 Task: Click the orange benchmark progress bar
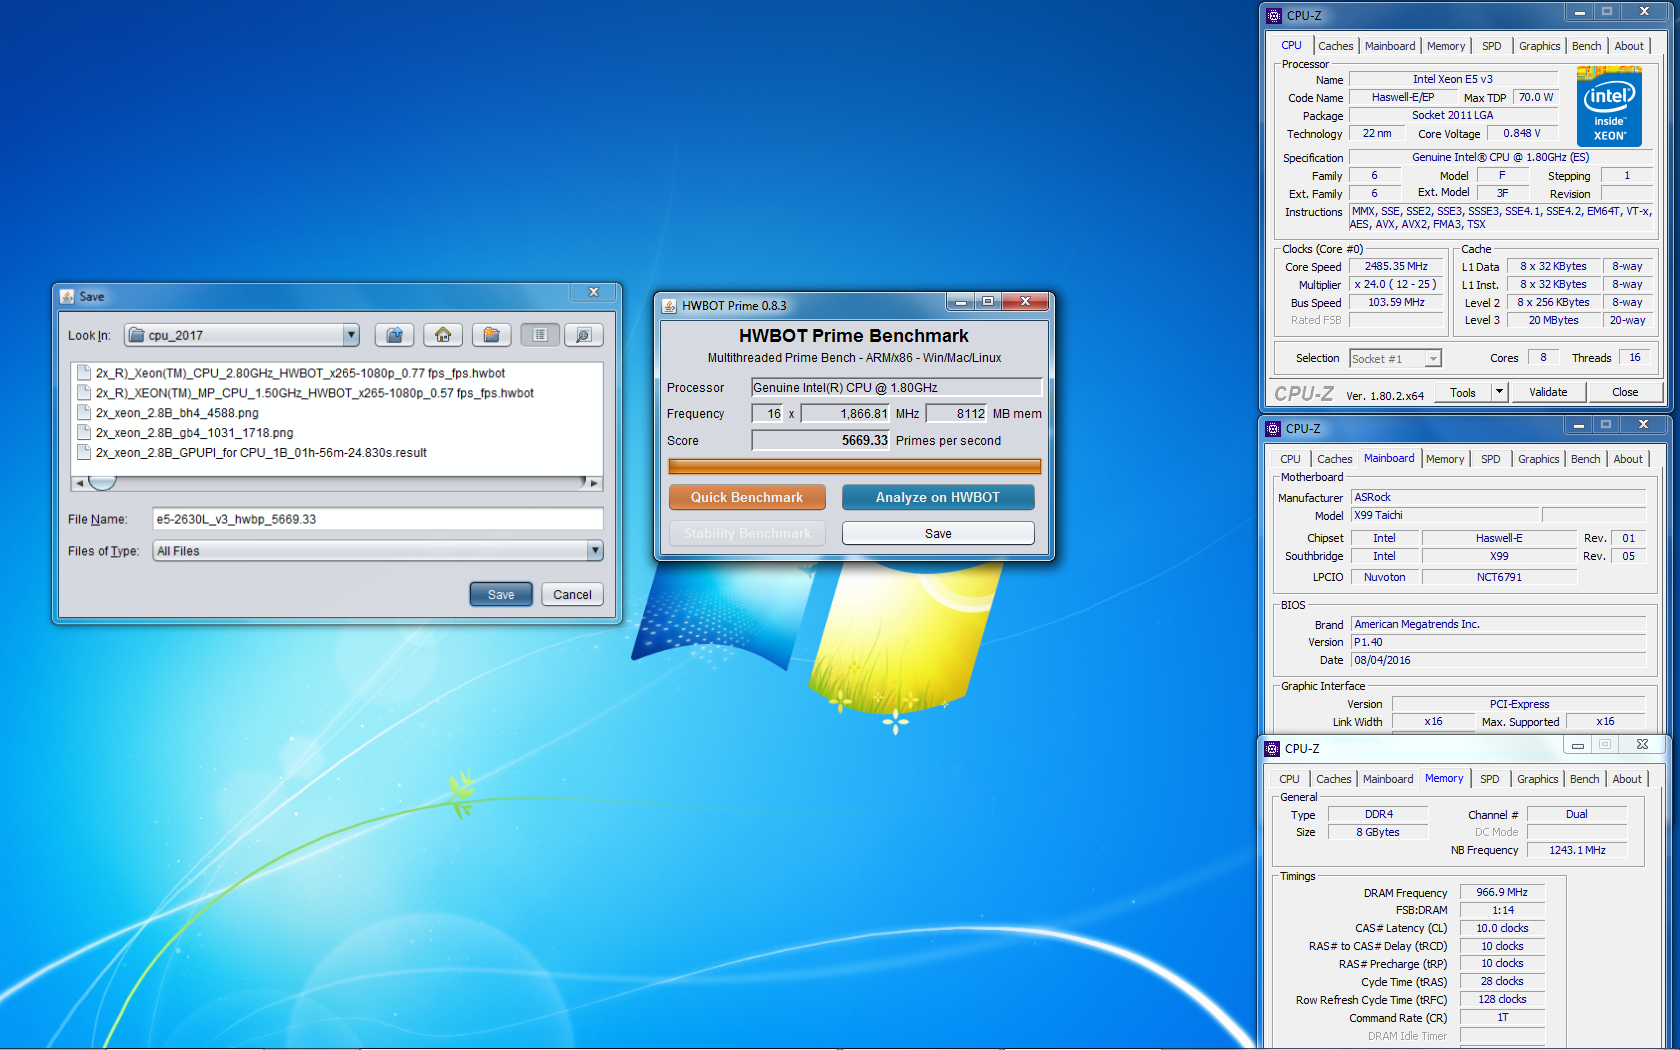point(854,466)
